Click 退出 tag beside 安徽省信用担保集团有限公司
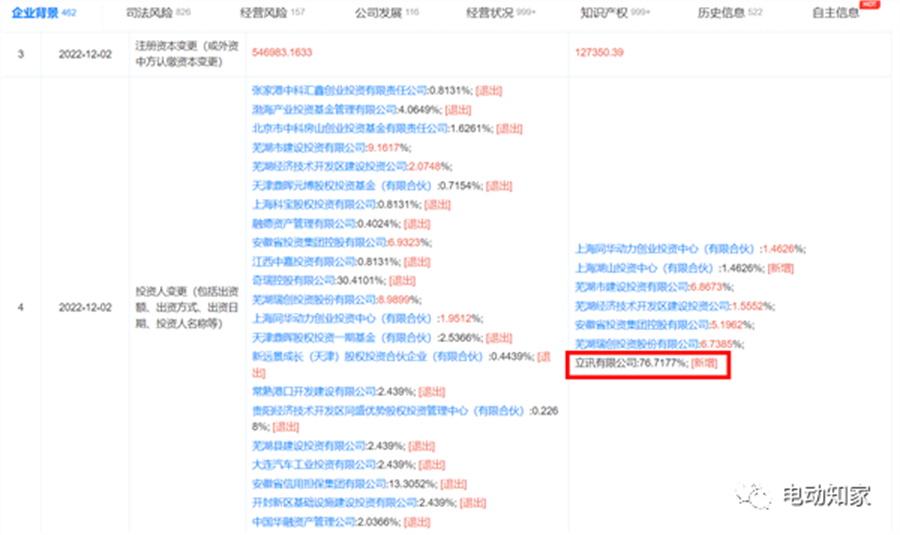The height and width of the screenshot is (535, 900). click(x=453, y=484)
